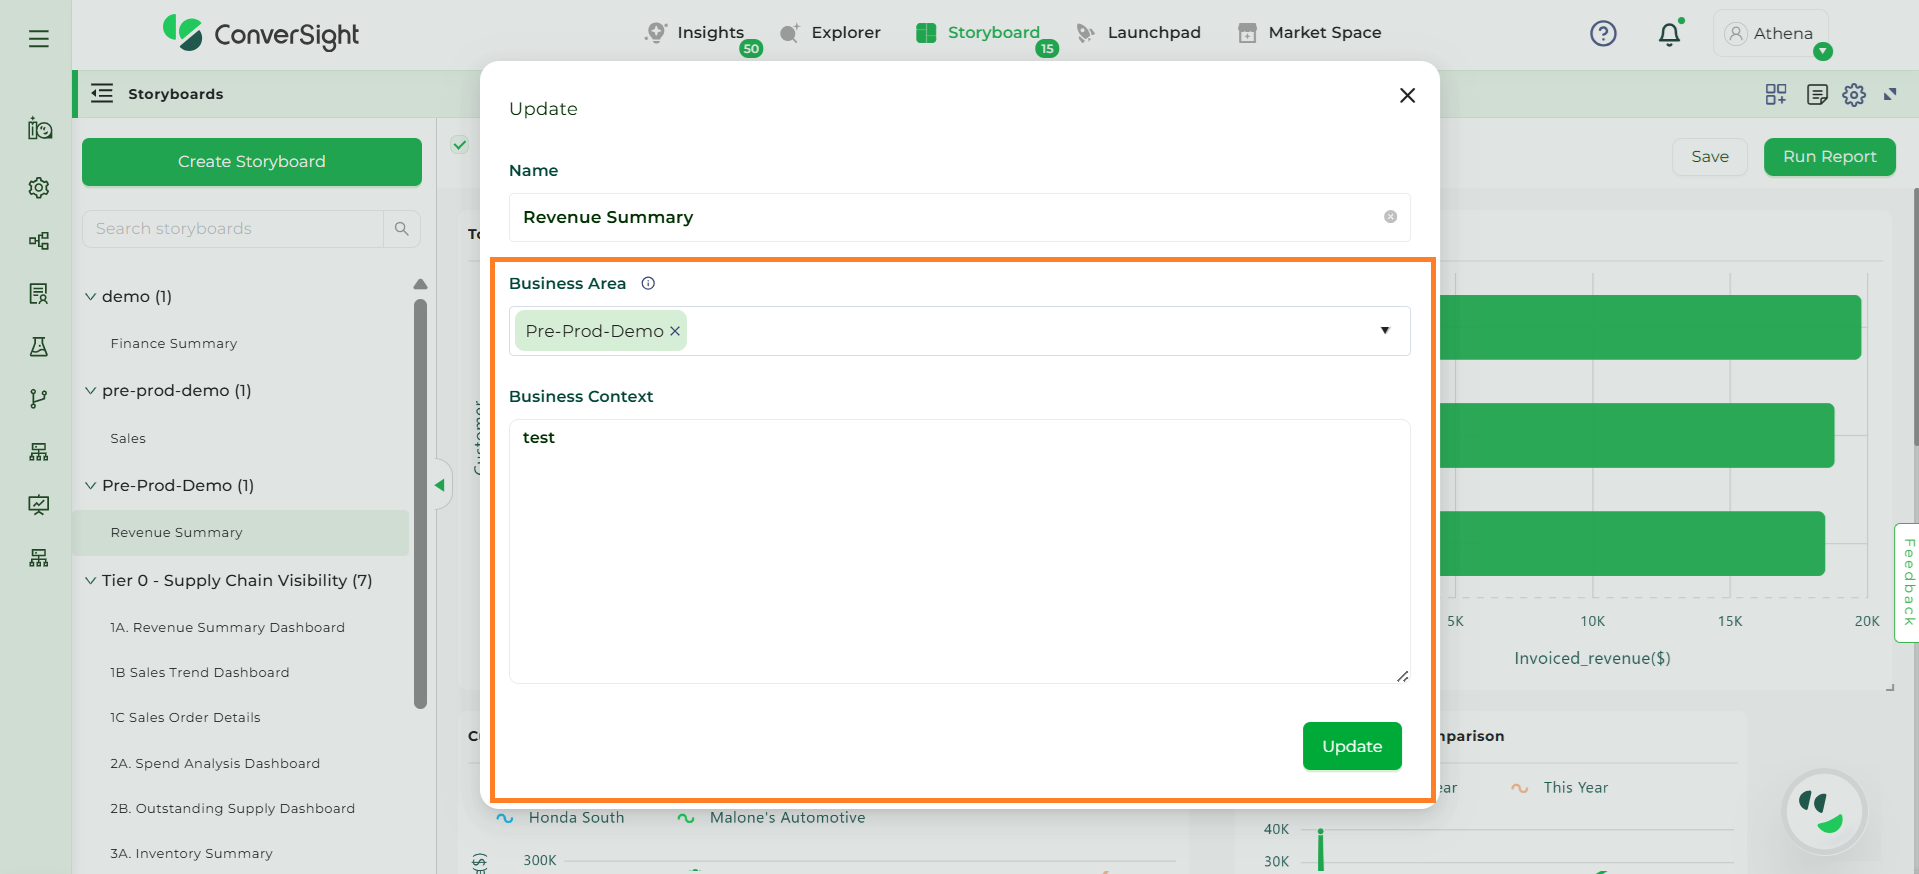Image resolution: width=1919 pixels, height=874 pixels.
Task: Remove the Pre-Prod-Demo tag
Action: (x=675, y=332)
